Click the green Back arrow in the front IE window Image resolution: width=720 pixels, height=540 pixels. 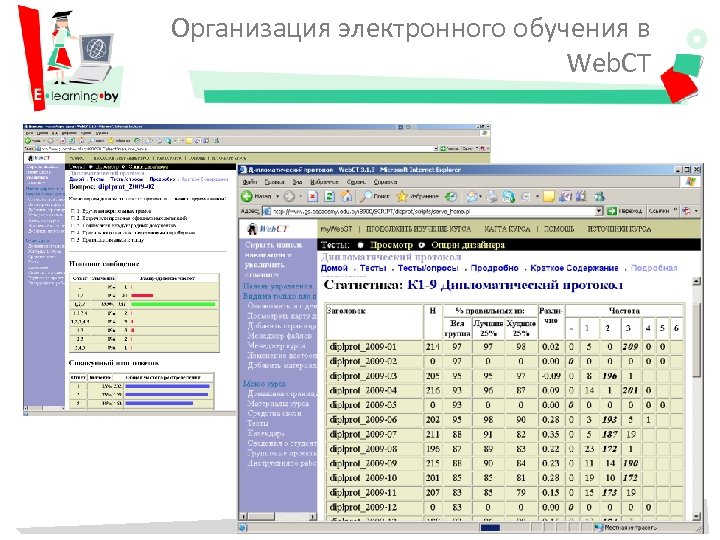click(x=247, y=197)
